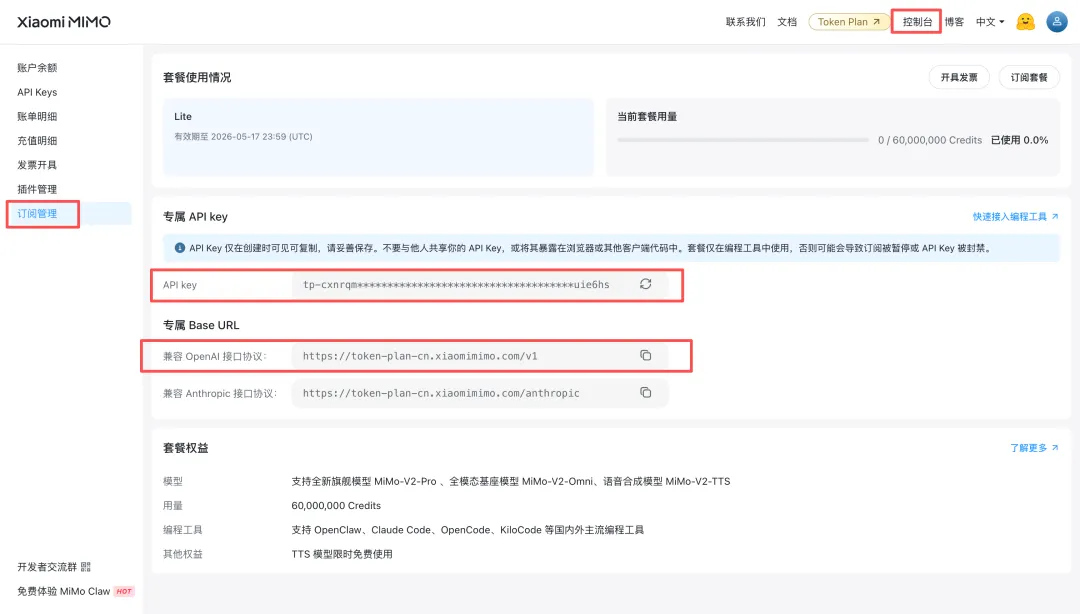
Task: Open the 中文 language dropdown
Action: point(990,22)
